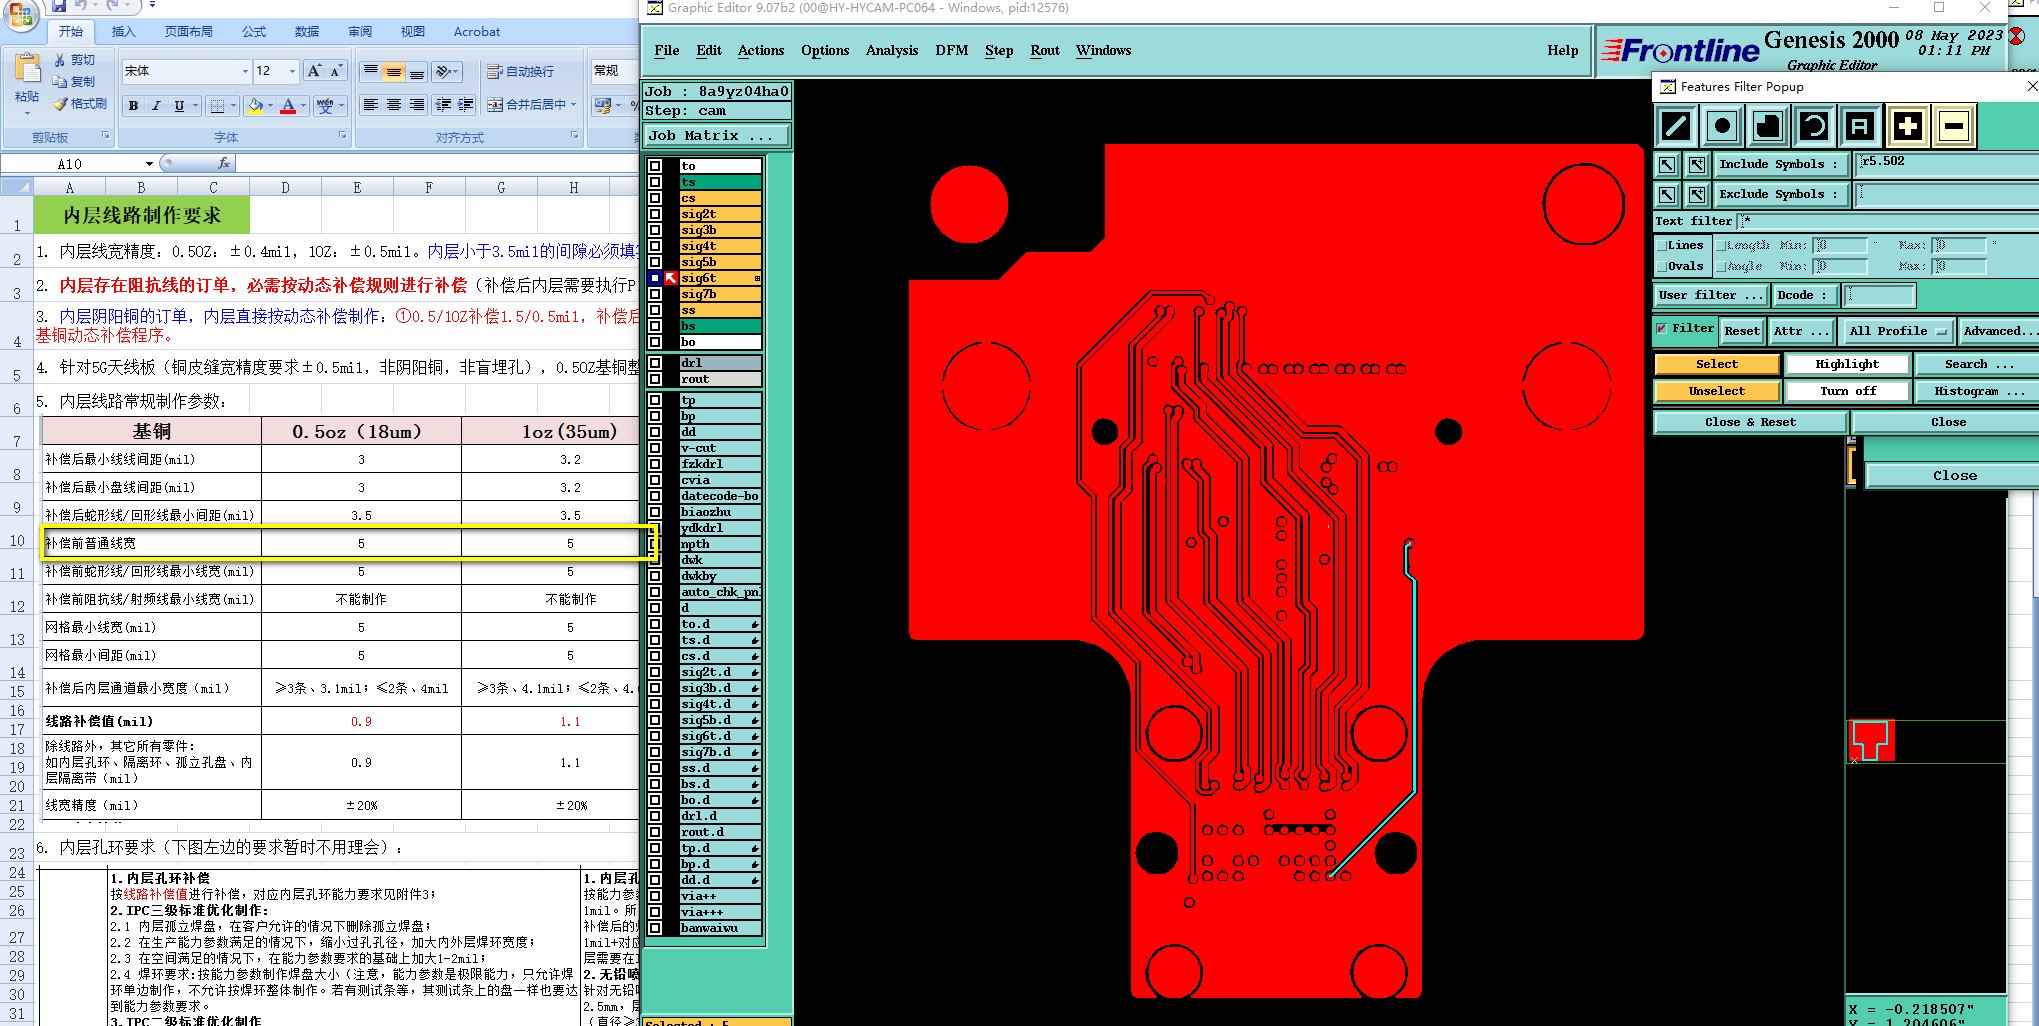Toggle display checkbox for layer 'drl'
This screenshot has width=2039, height=1026.
pyautogui.click(x=655, y=363)
